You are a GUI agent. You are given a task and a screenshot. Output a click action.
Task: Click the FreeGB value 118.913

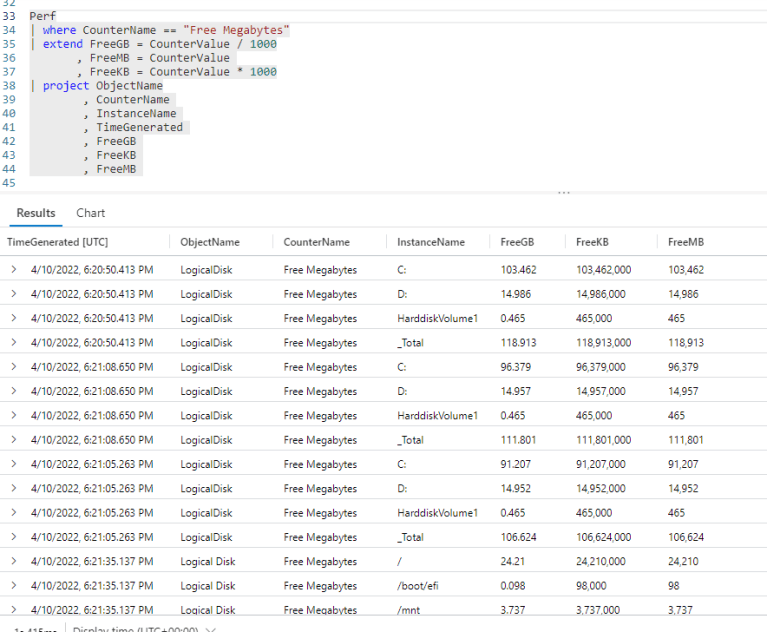(518, 342)
